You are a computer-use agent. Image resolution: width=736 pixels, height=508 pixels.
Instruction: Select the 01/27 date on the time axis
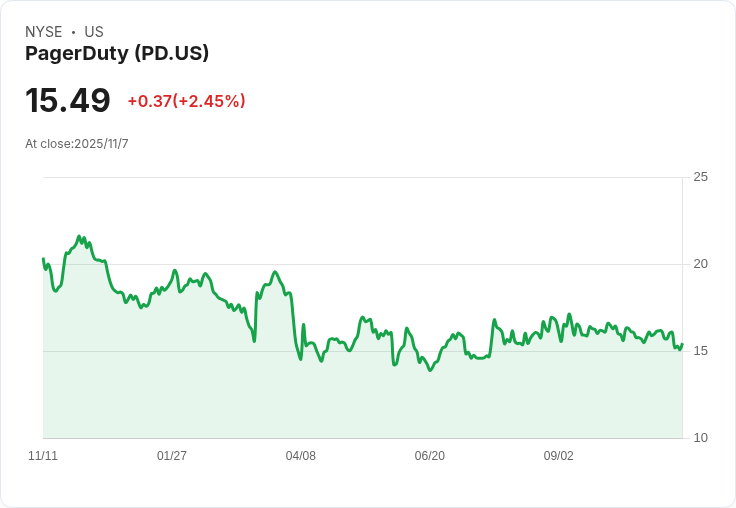pos(172,456)
